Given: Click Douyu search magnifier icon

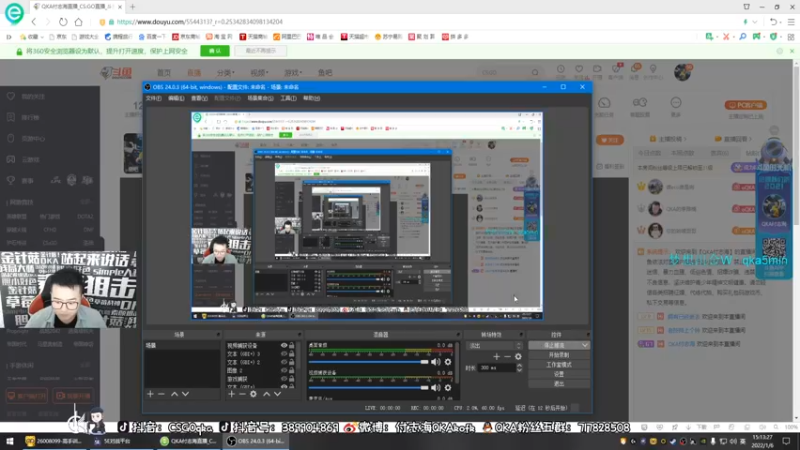Looking at the screenshot, I should click(x=535, y=72).
